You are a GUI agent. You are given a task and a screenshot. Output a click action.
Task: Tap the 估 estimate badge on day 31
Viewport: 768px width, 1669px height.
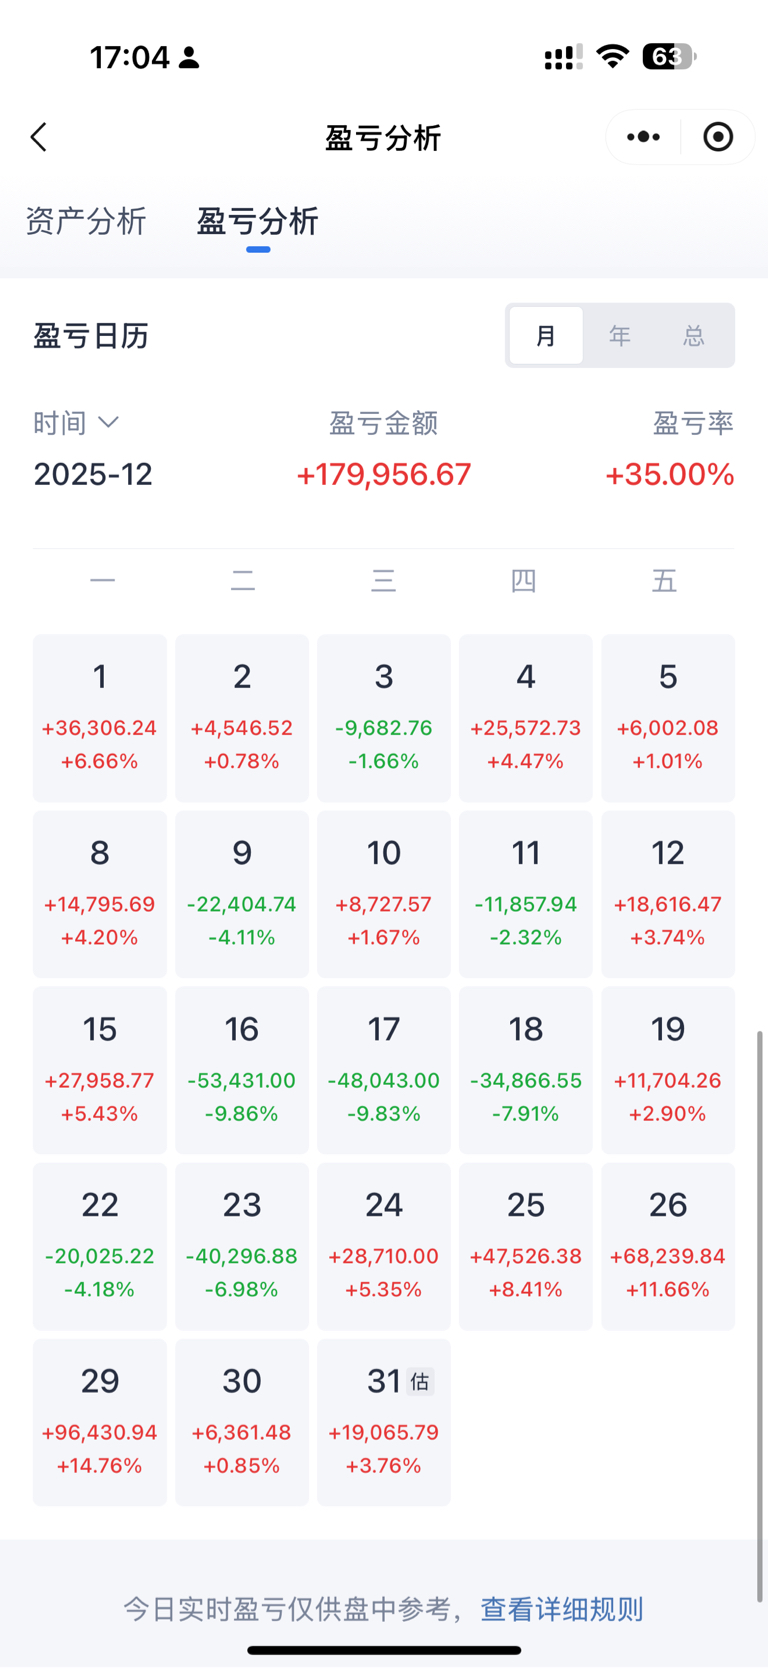[x=420, y=1382]
